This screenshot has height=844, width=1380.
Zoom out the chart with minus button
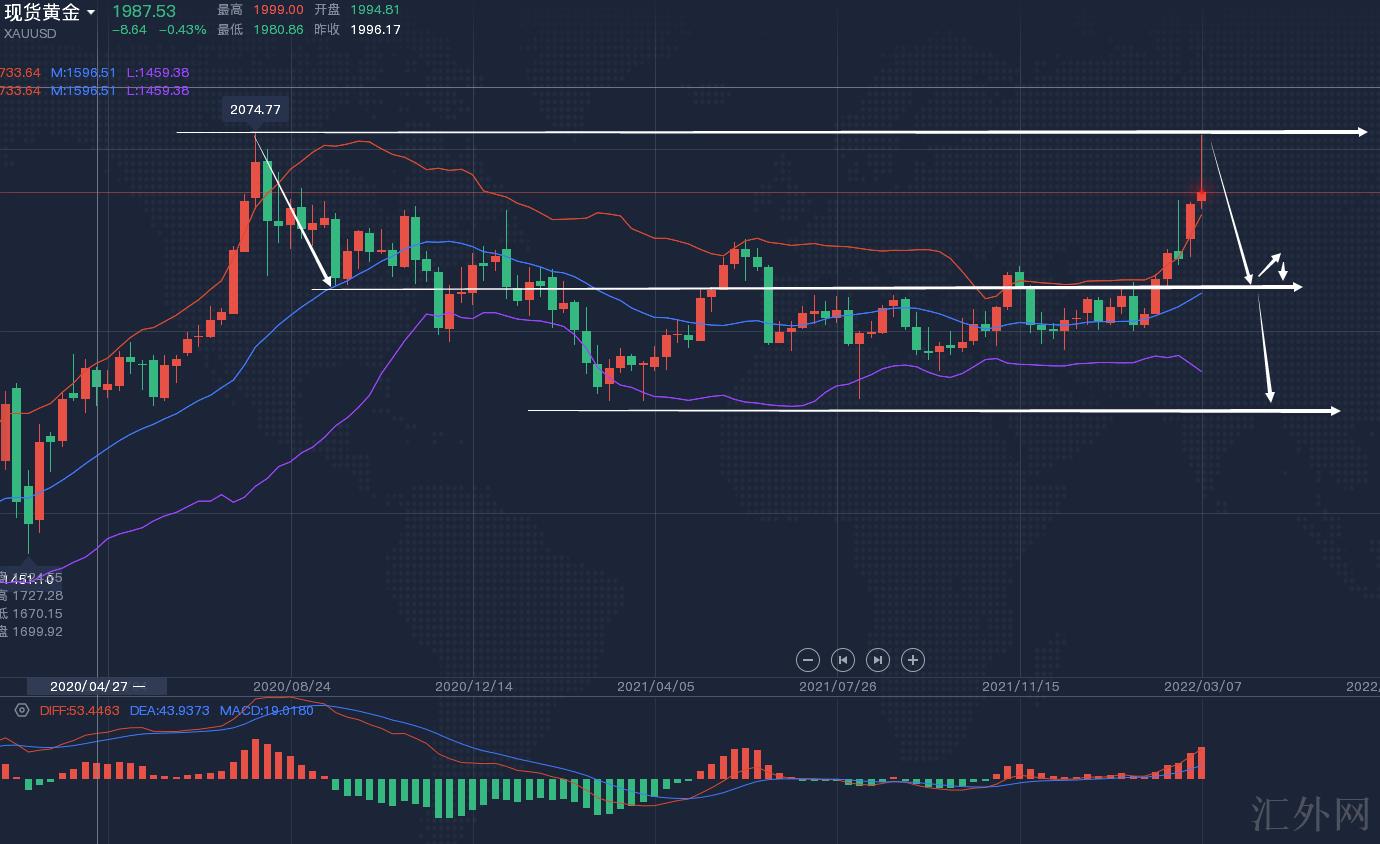(808, 660)
